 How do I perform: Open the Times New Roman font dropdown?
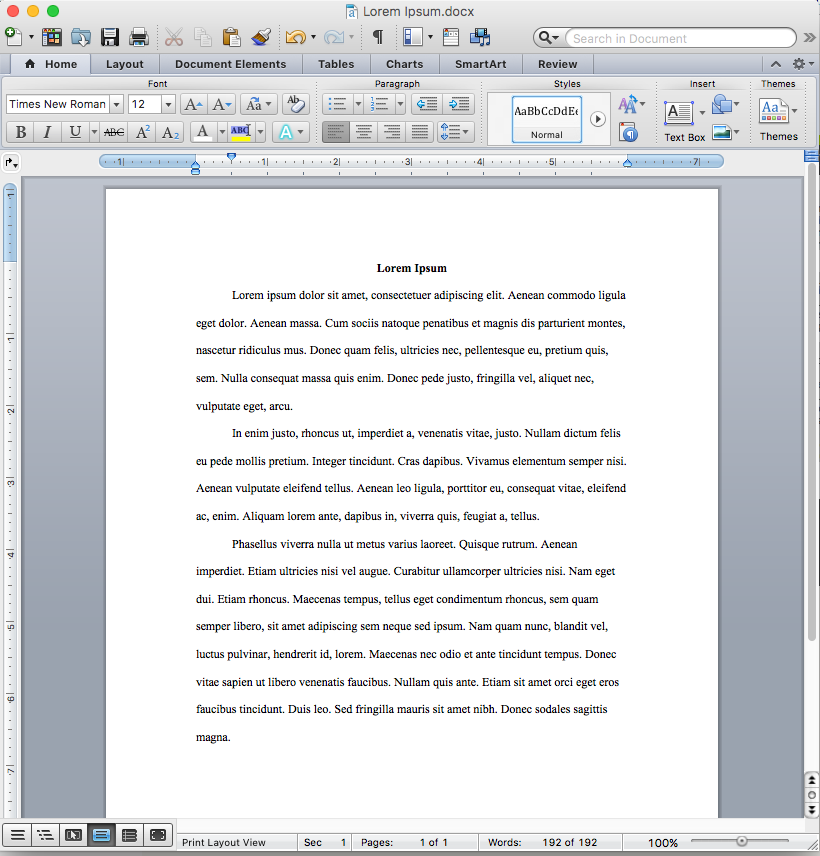click(117, 104)
